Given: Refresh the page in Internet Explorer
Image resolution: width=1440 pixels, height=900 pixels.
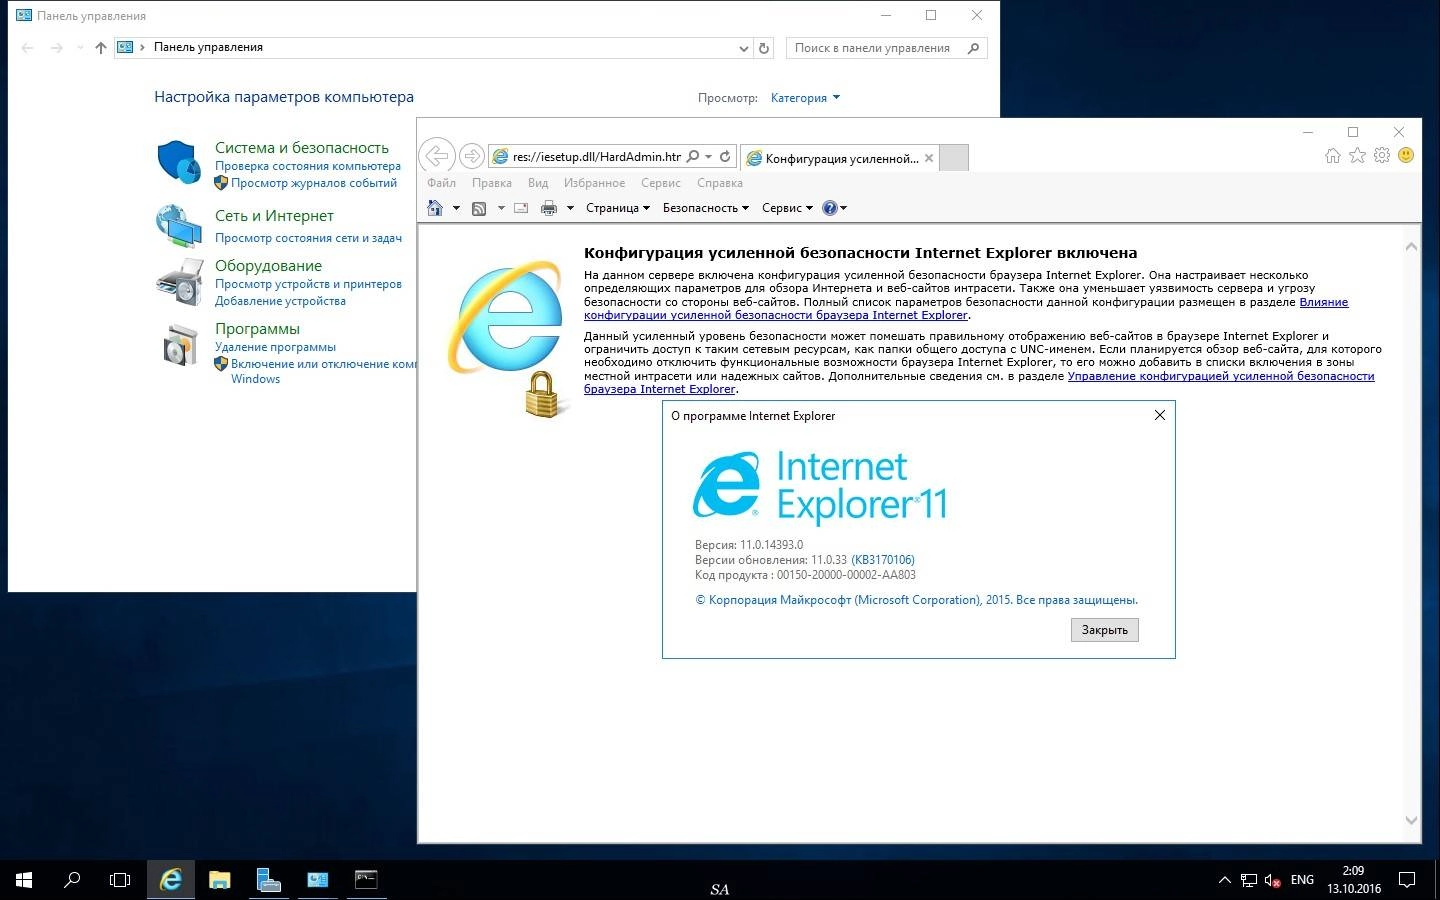Looking at the screenshot, I should coord(725,157).
